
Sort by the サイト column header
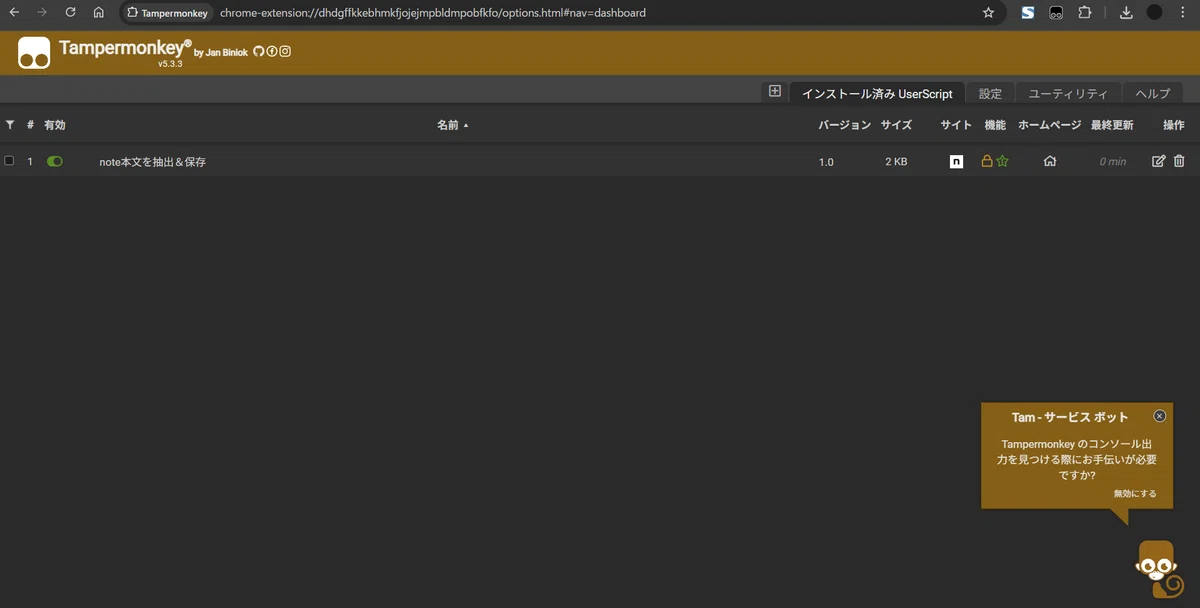(956, 125)
